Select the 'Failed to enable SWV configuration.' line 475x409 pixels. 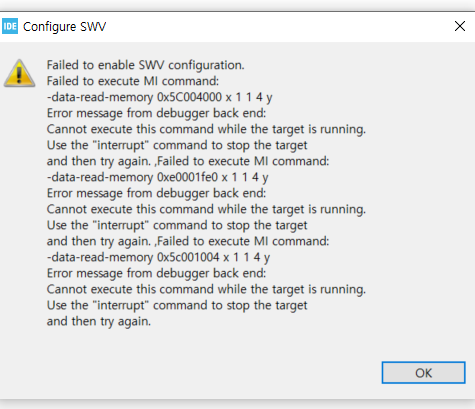[145, 65]
